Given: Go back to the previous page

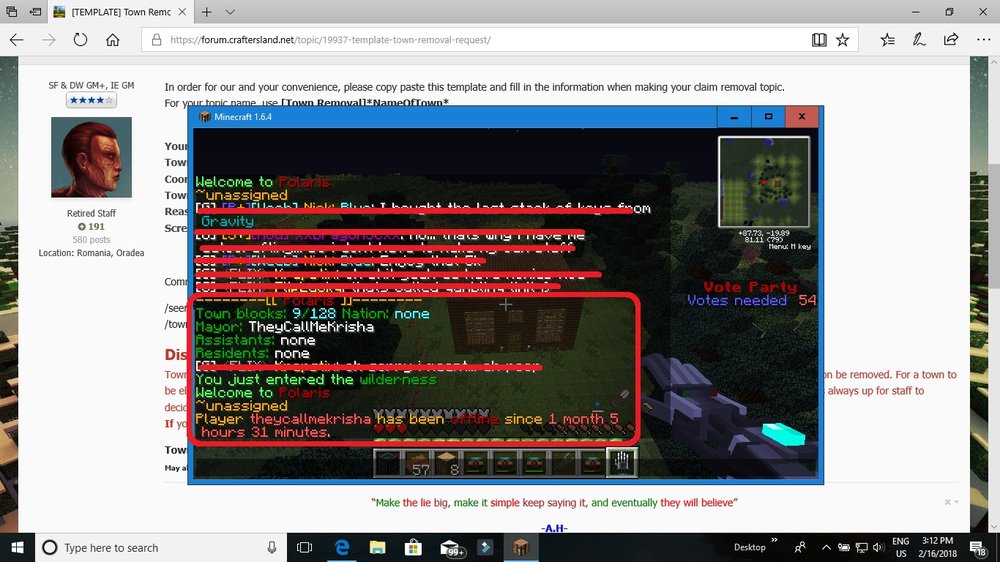Looking at the screenshot, I should click(x=18, y=40).
